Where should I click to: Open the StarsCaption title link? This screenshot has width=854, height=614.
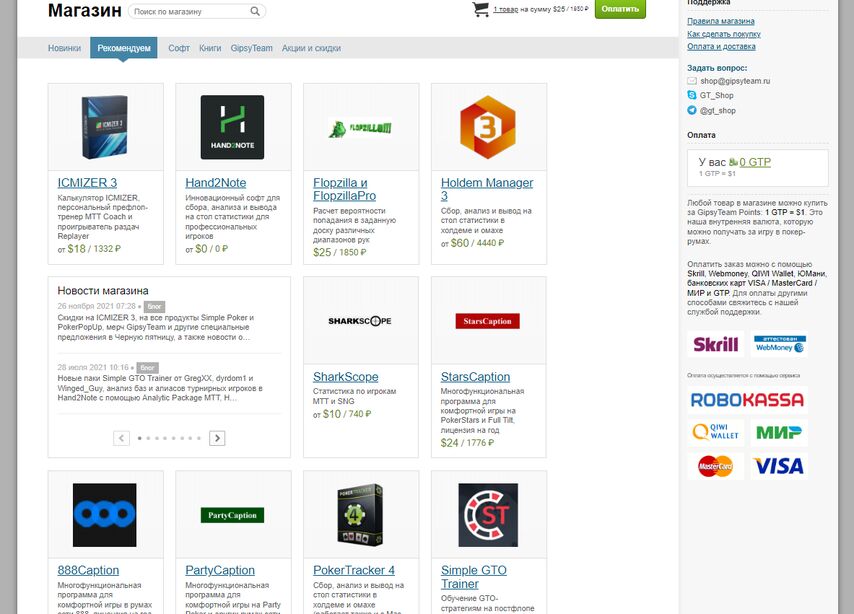tap(475, 377)
